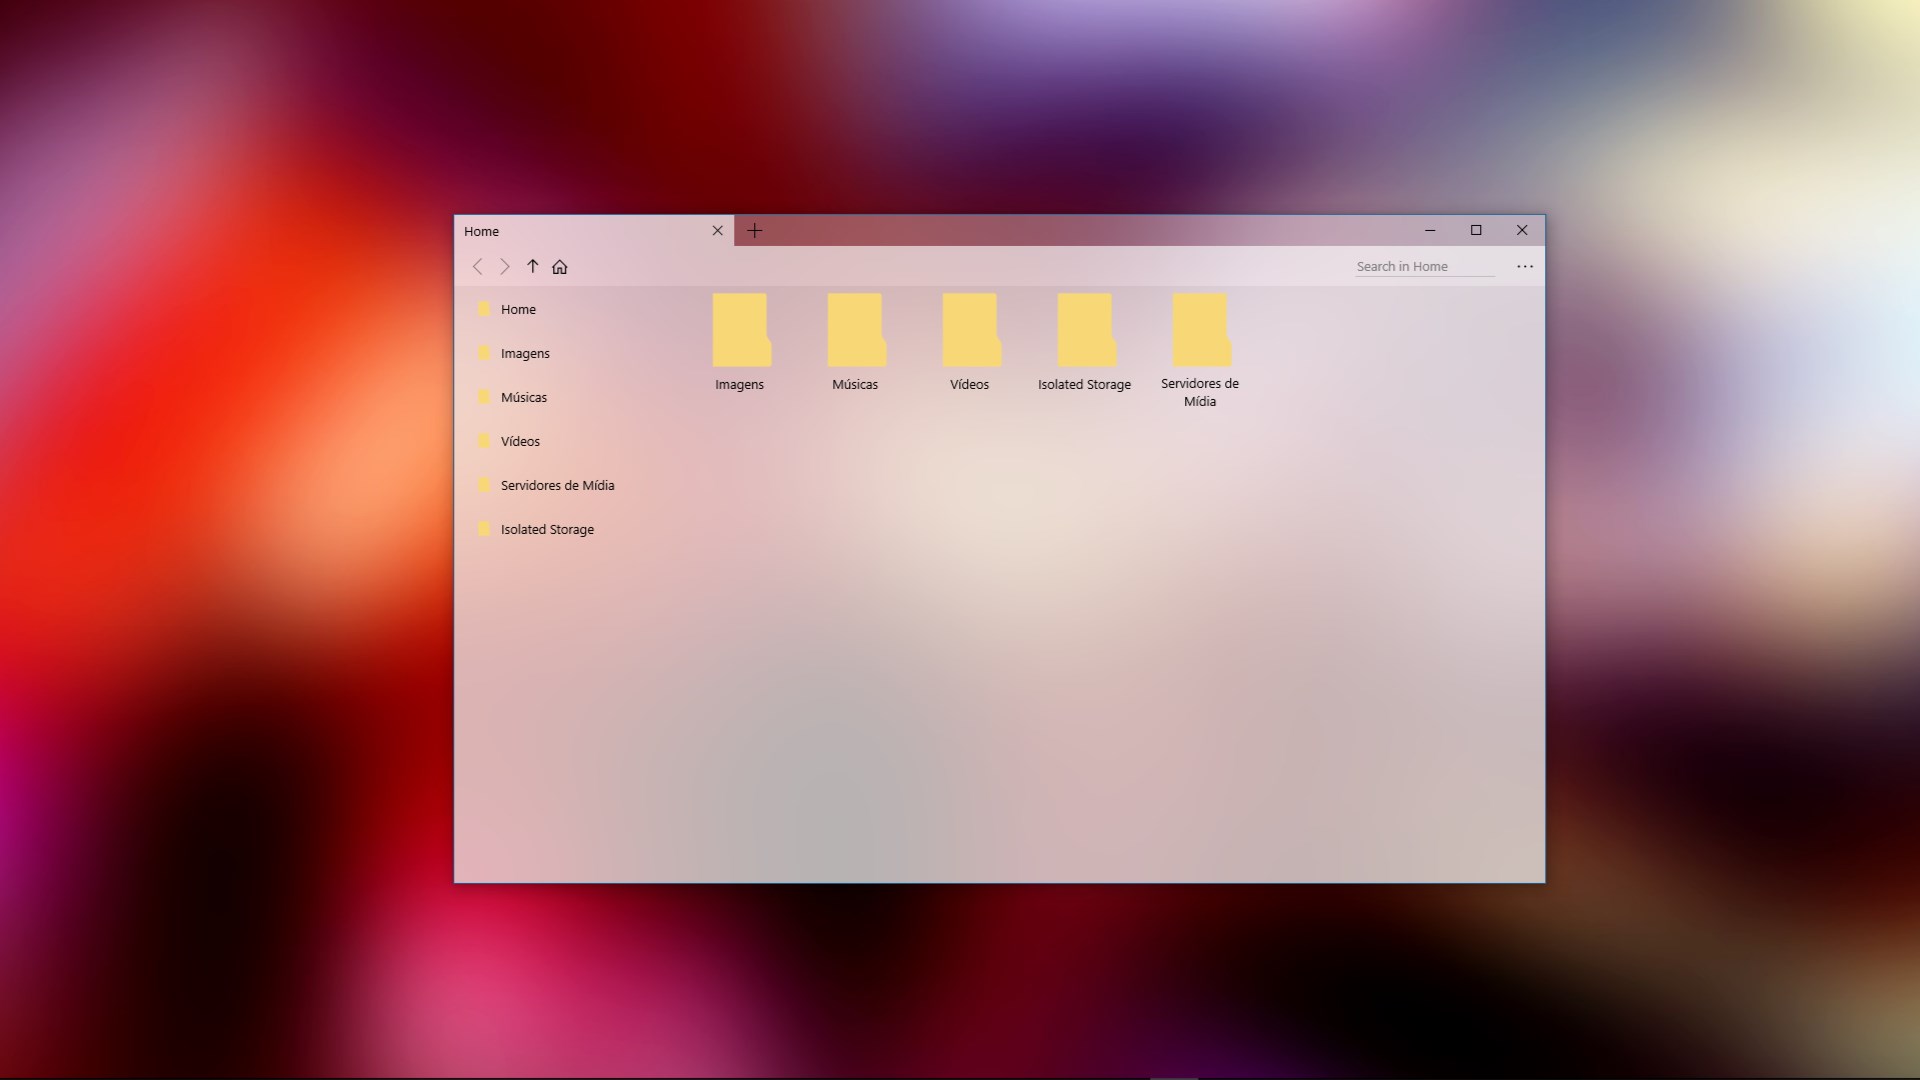This screenshot has height=1080, width=1920.
Task: Open the Servidores de Mídia folder icon
Action: coord(1199,328)
